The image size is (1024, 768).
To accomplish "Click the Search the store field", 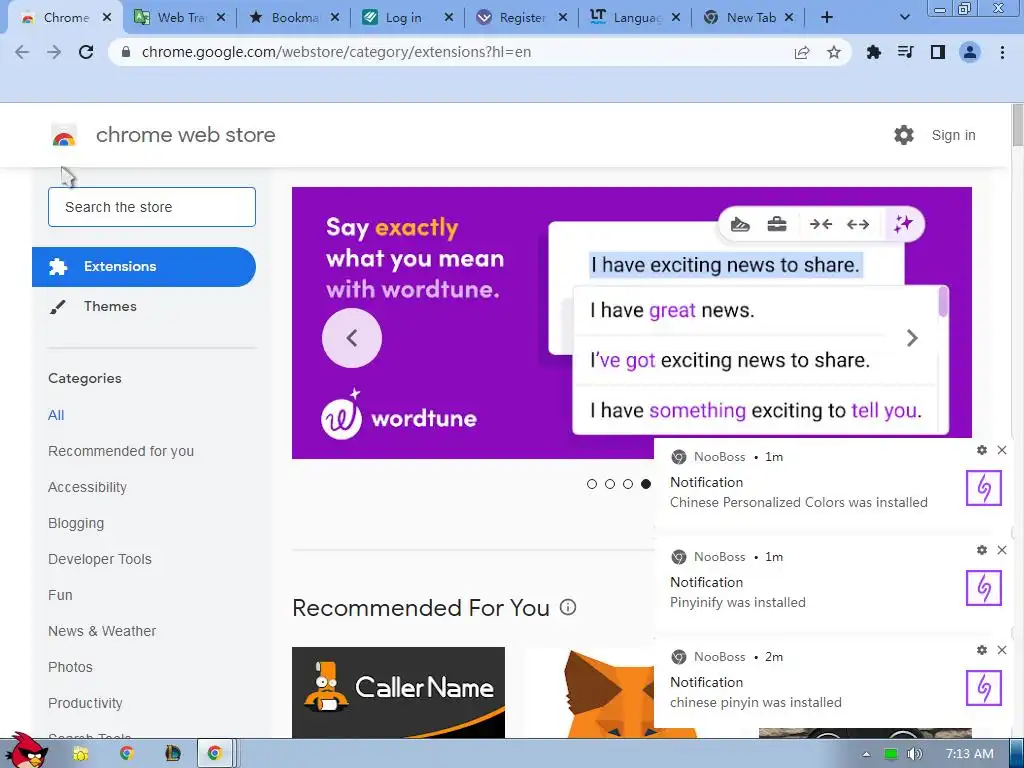I will [x=152, y=207].
